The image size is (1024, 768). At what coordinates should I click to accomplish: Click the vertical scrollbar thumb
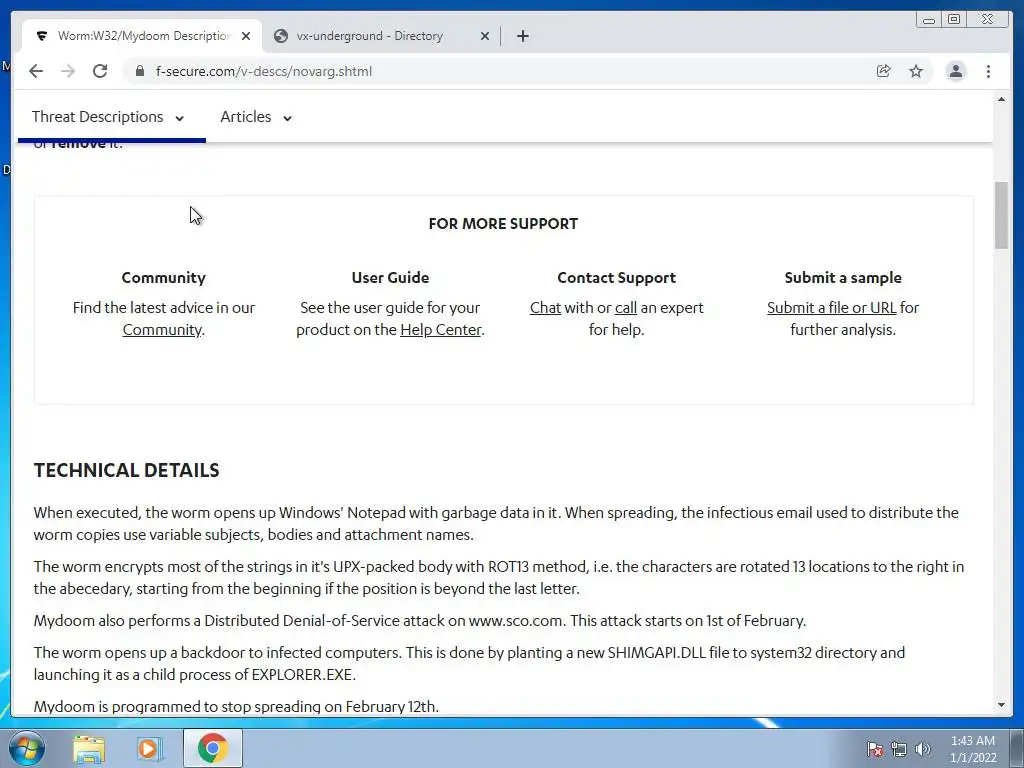click(x=1001, y=216)
